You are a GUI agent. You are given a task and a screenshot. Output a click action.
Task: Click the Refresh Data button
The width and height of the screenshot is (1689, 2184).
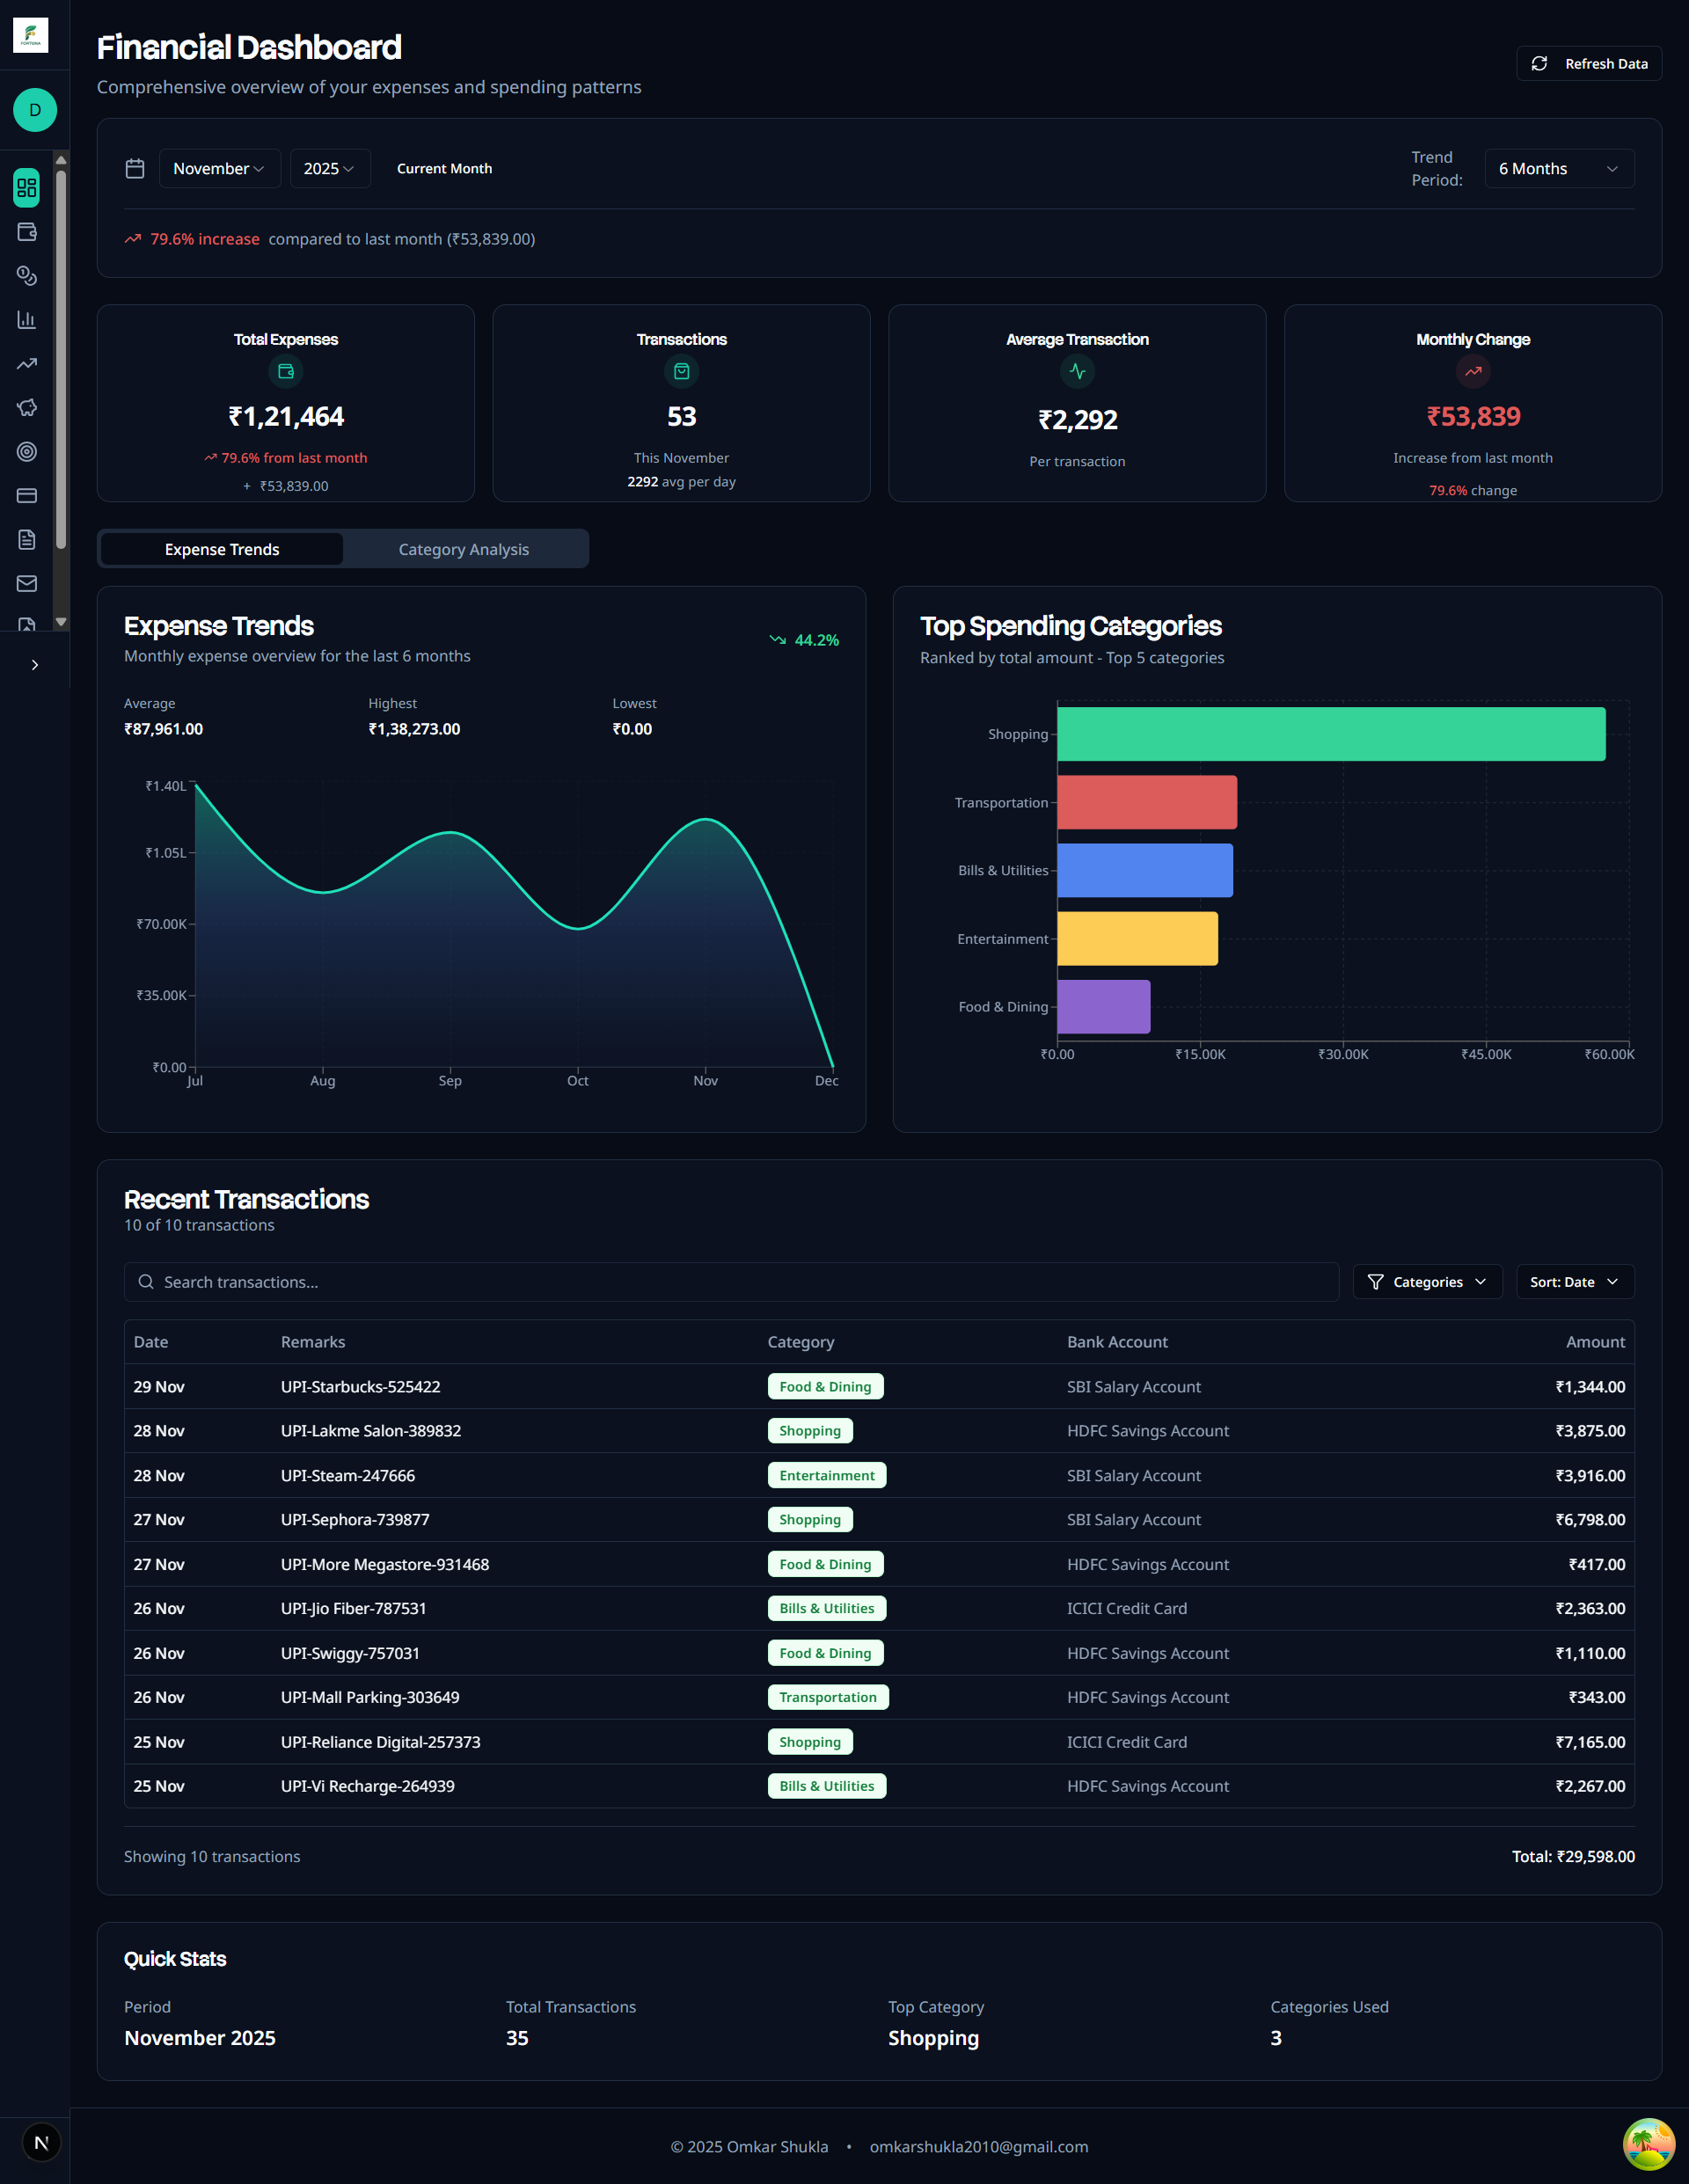1588,63
